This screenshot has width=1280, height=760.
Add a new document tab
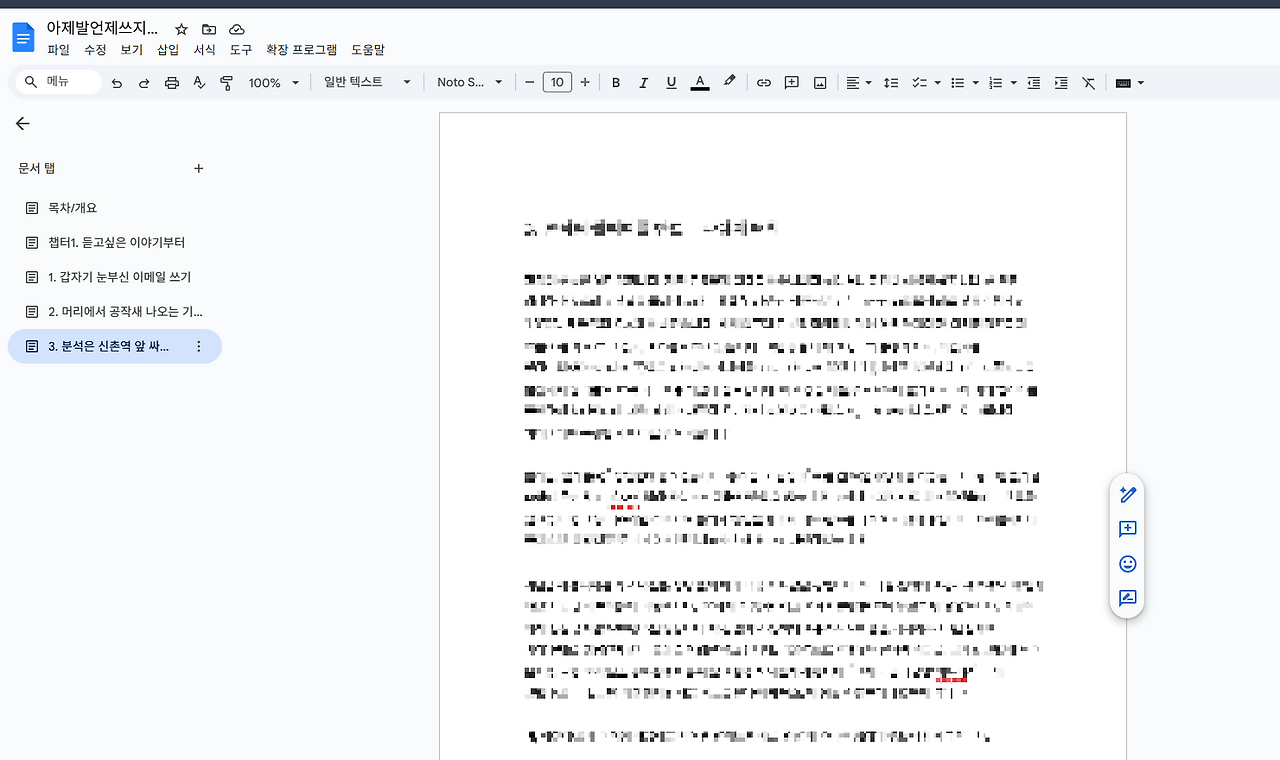coord(198,168)
